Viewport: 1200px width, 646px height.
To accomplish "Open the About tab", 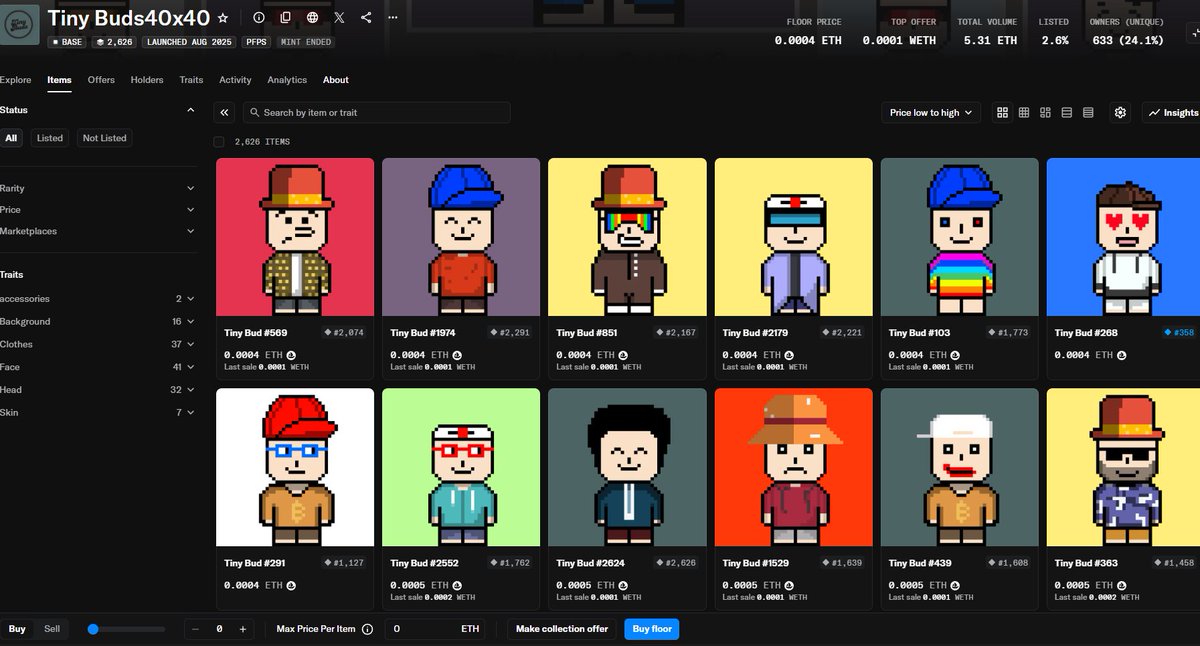I will click(x=336, y=80).
